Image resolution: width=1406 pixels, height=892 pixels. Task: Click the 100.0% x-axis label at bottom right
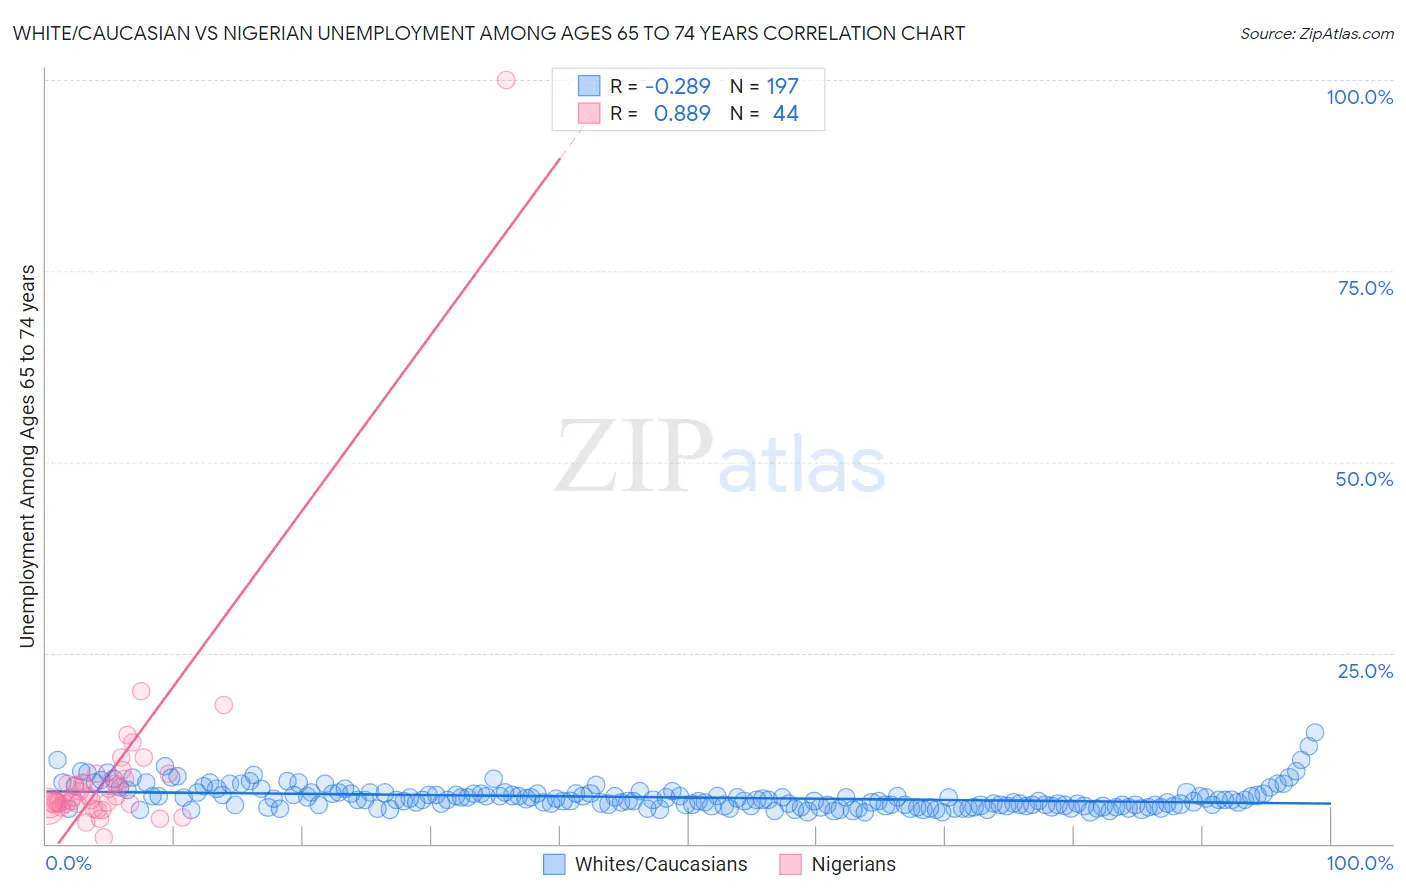pos(1359,863)
